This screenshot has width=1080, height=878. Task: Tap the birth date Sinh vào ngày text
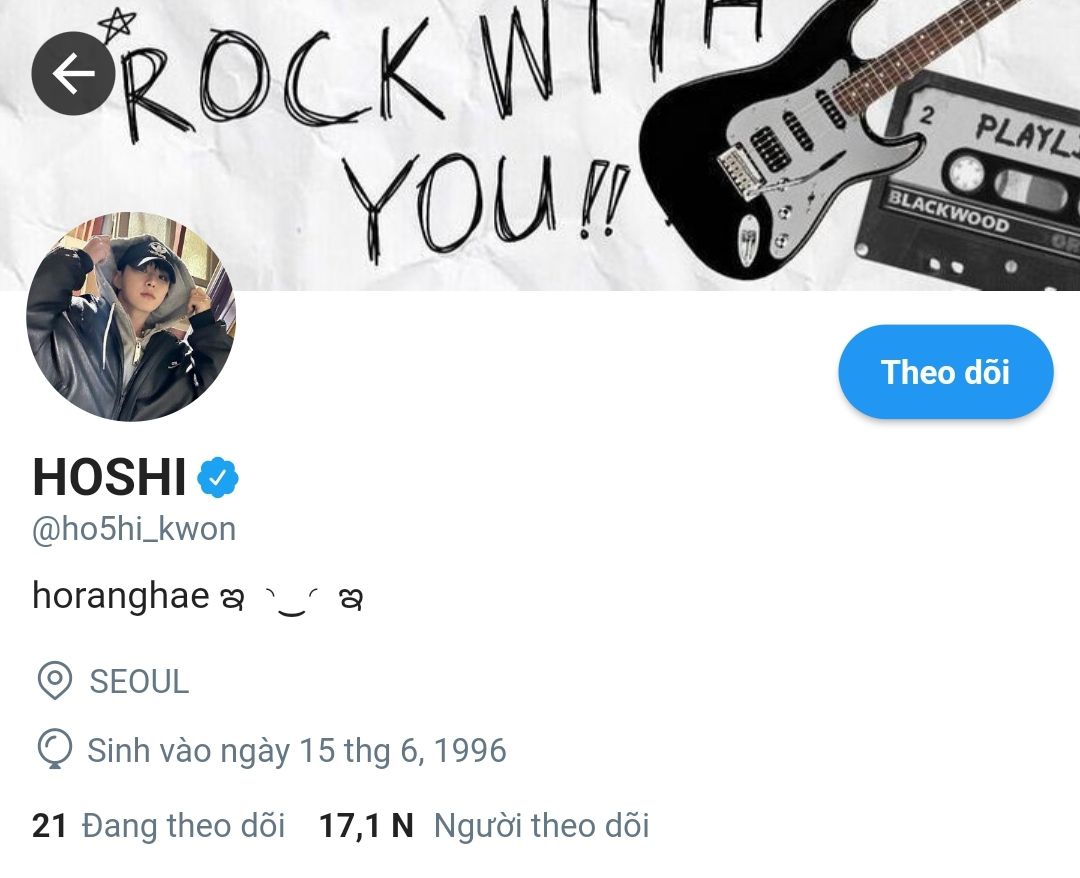point(297,751)
